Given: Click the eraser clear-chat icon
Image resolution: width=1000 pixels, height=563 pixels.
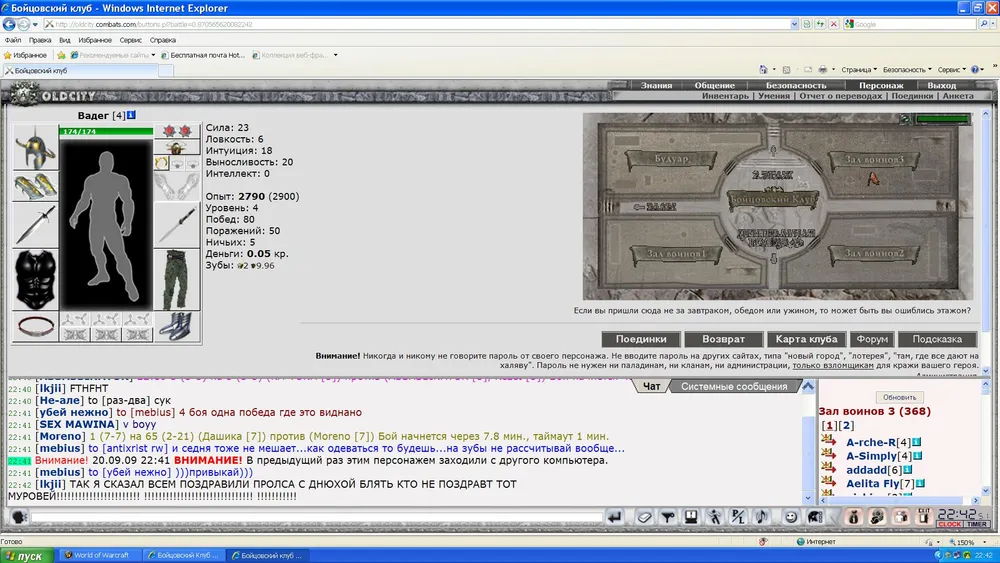Looking at the screenshot, I should tap(644, 517).
